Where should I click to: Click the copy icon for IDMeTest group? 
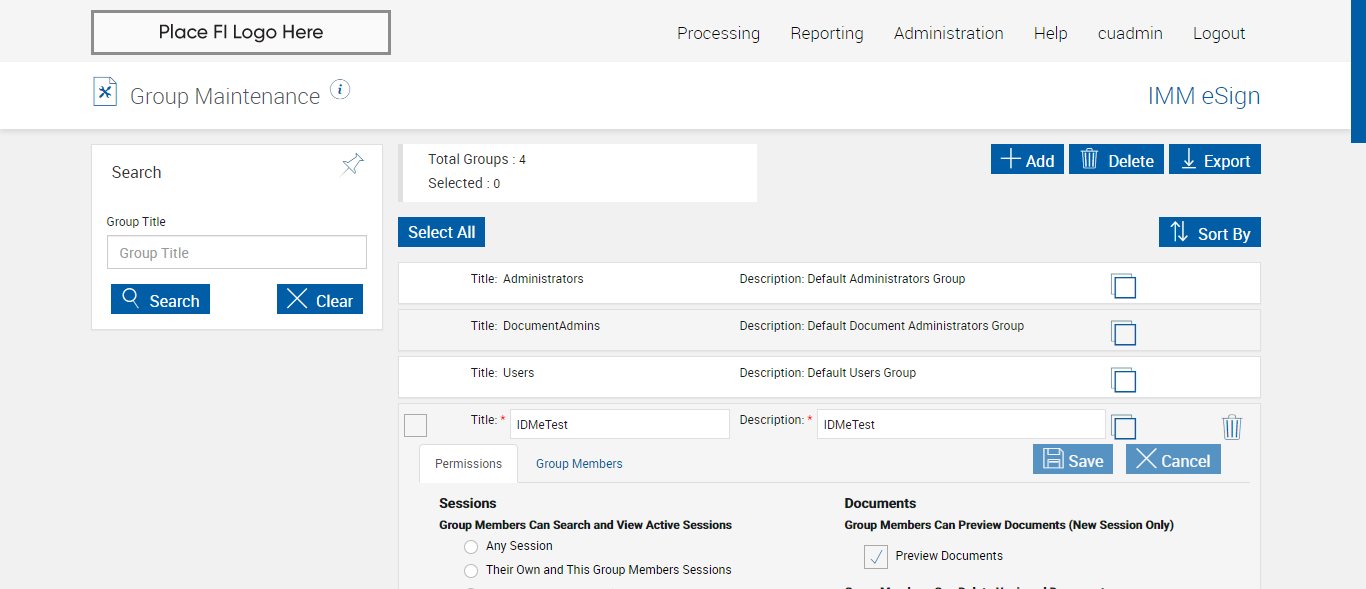pos(1124,427)
